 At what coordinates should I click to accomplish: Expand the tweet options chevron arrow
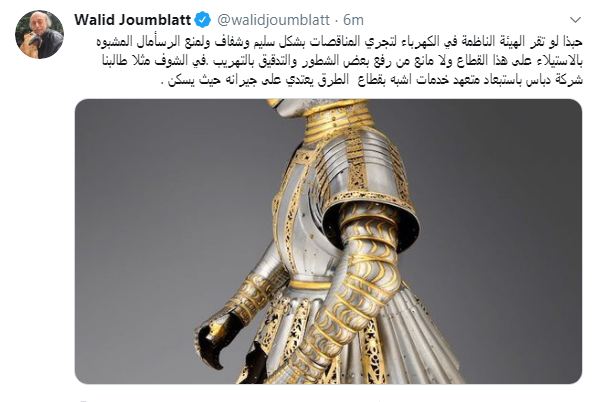[x=576, y=20]
